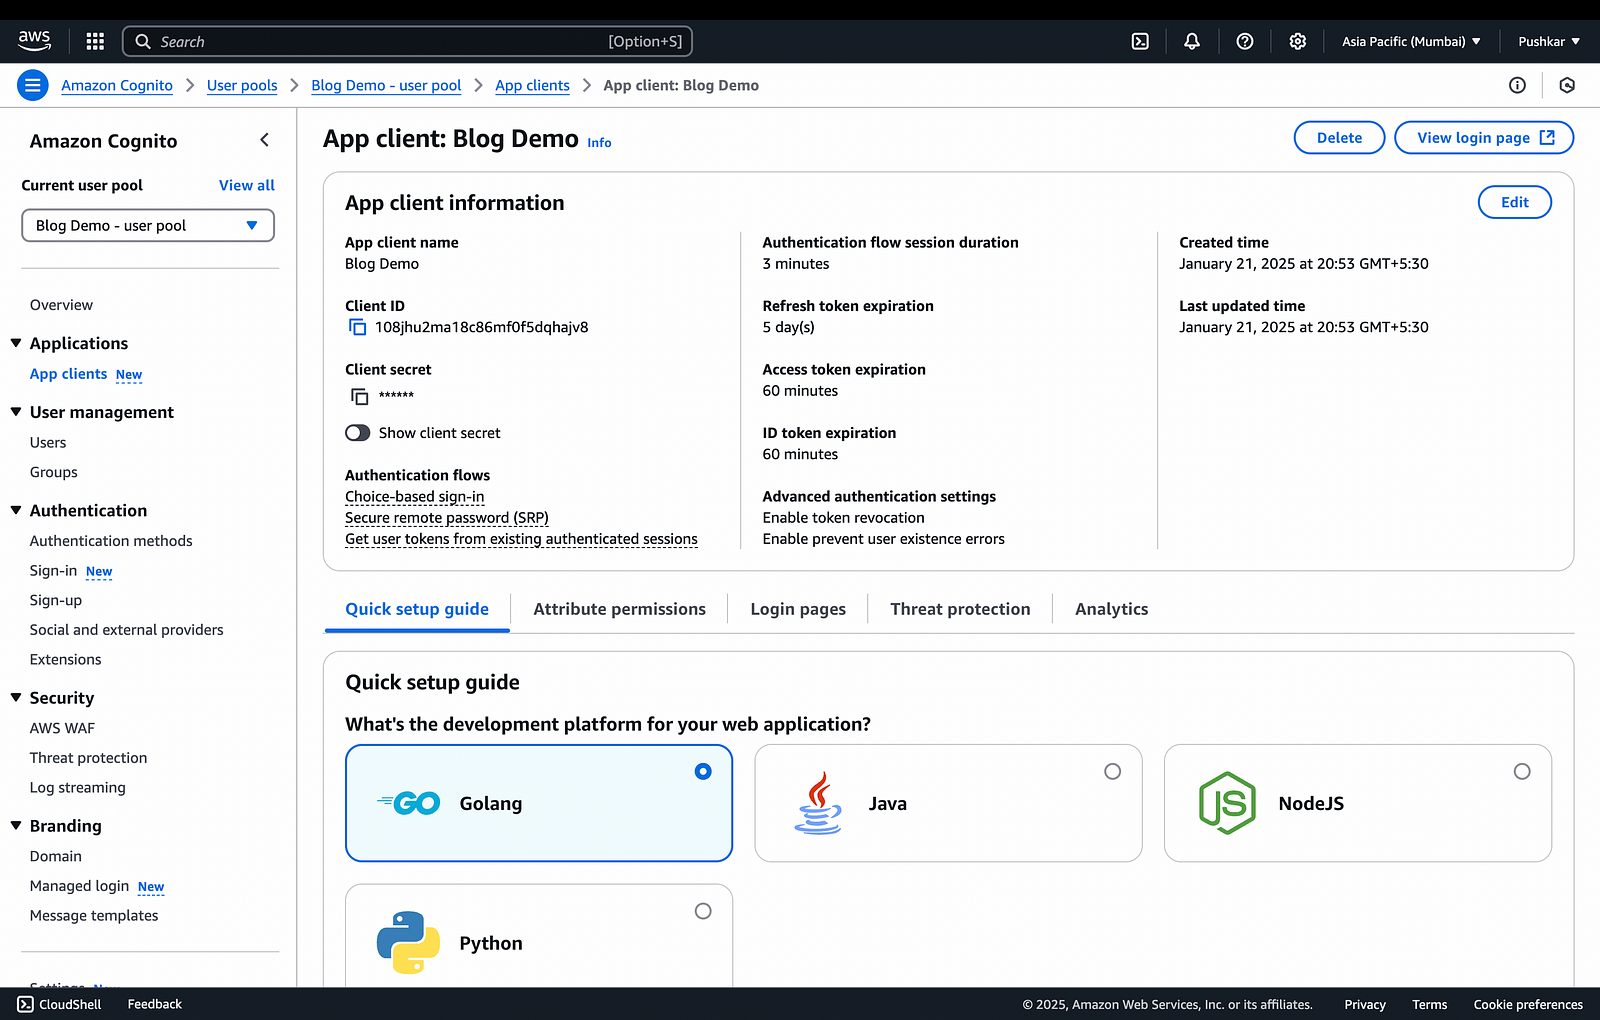
Task: Open App clients in the sidebar
Action: (x=68, y=374)
